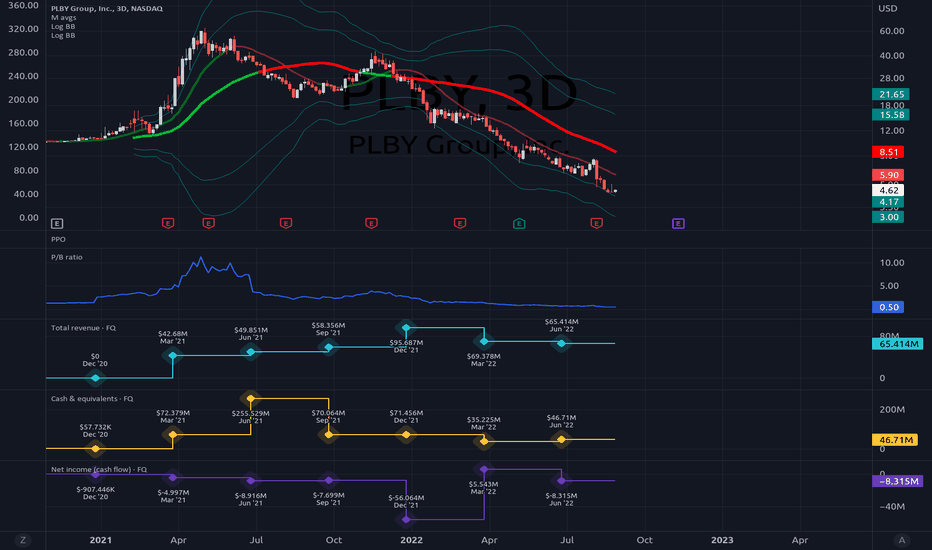Click the Z timezone button bottom-left
The width and height of the screenshot is (932, 550).
(x=23, y=540)
